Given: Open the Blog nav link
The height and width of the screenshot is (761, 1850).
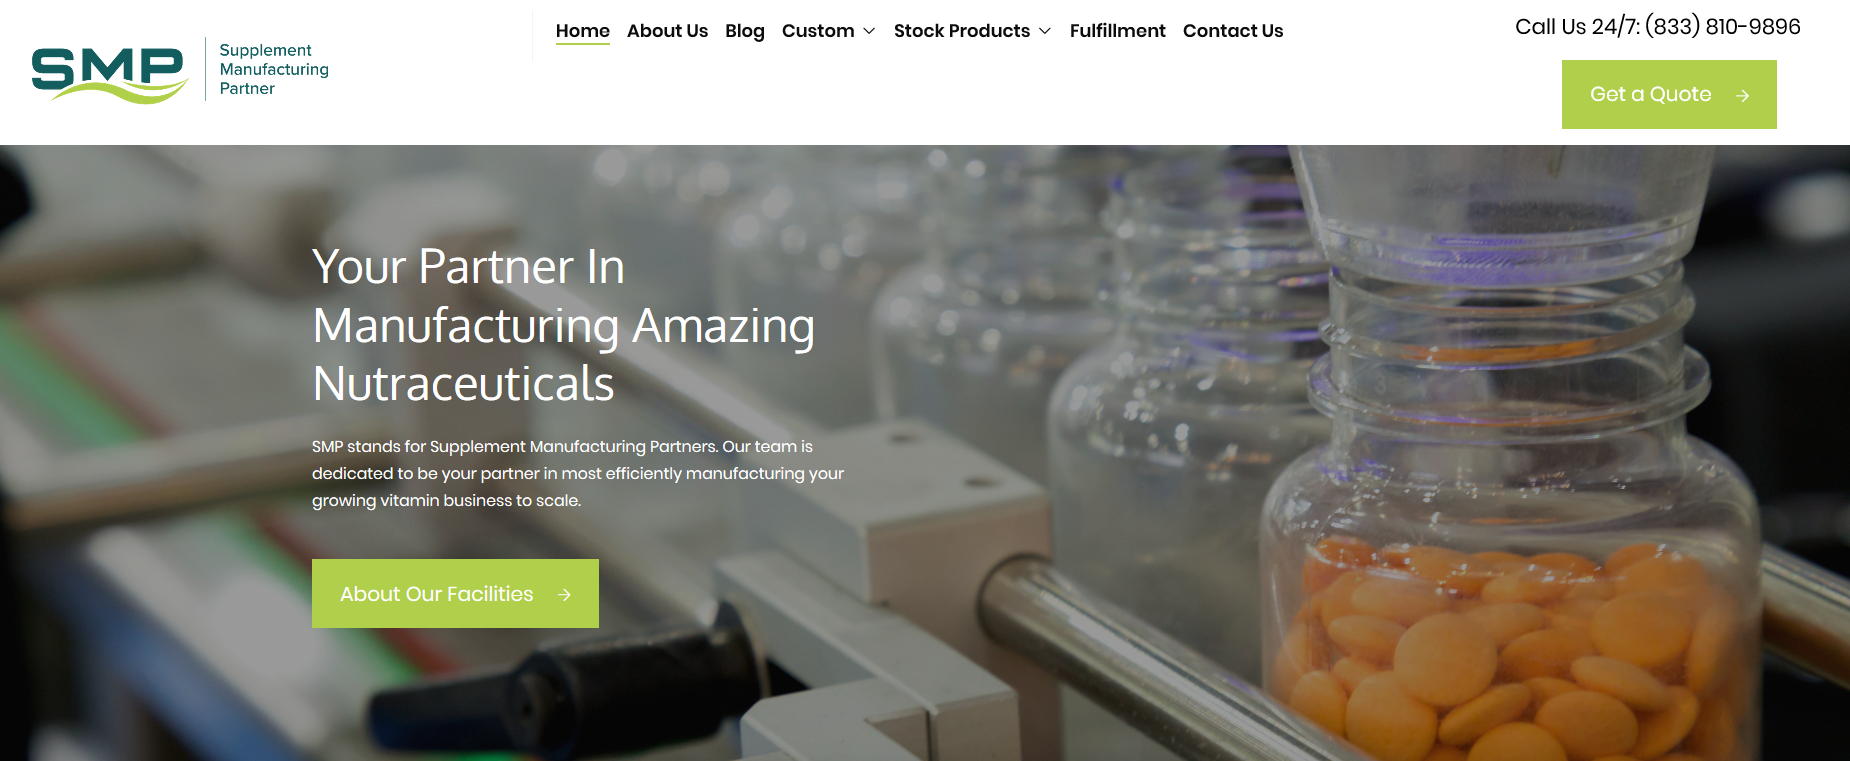Looking at the screenshot, I should 745,31.
